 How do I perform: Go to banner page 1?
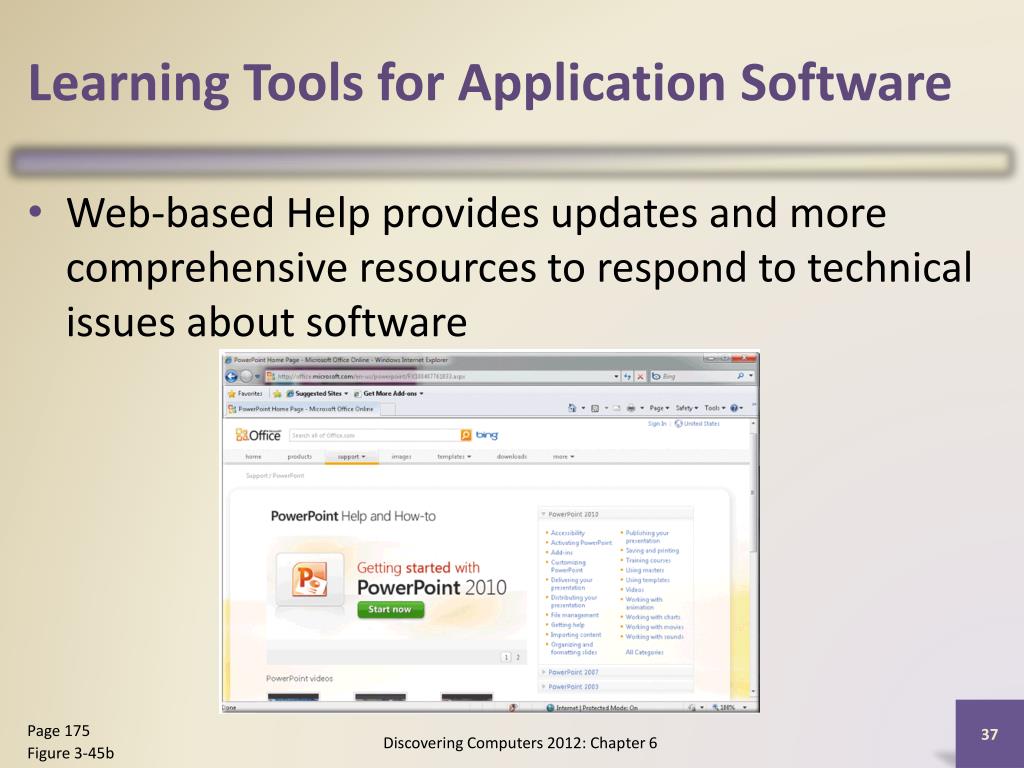click(x=505, y=657)
